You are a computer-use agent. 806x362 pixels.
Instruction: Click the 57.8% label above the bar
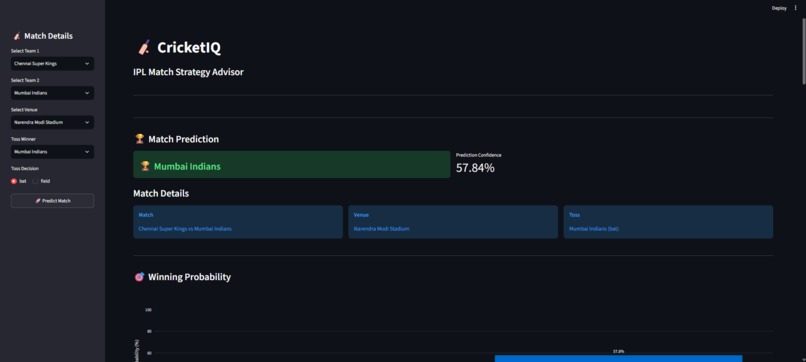coord(618,351)
